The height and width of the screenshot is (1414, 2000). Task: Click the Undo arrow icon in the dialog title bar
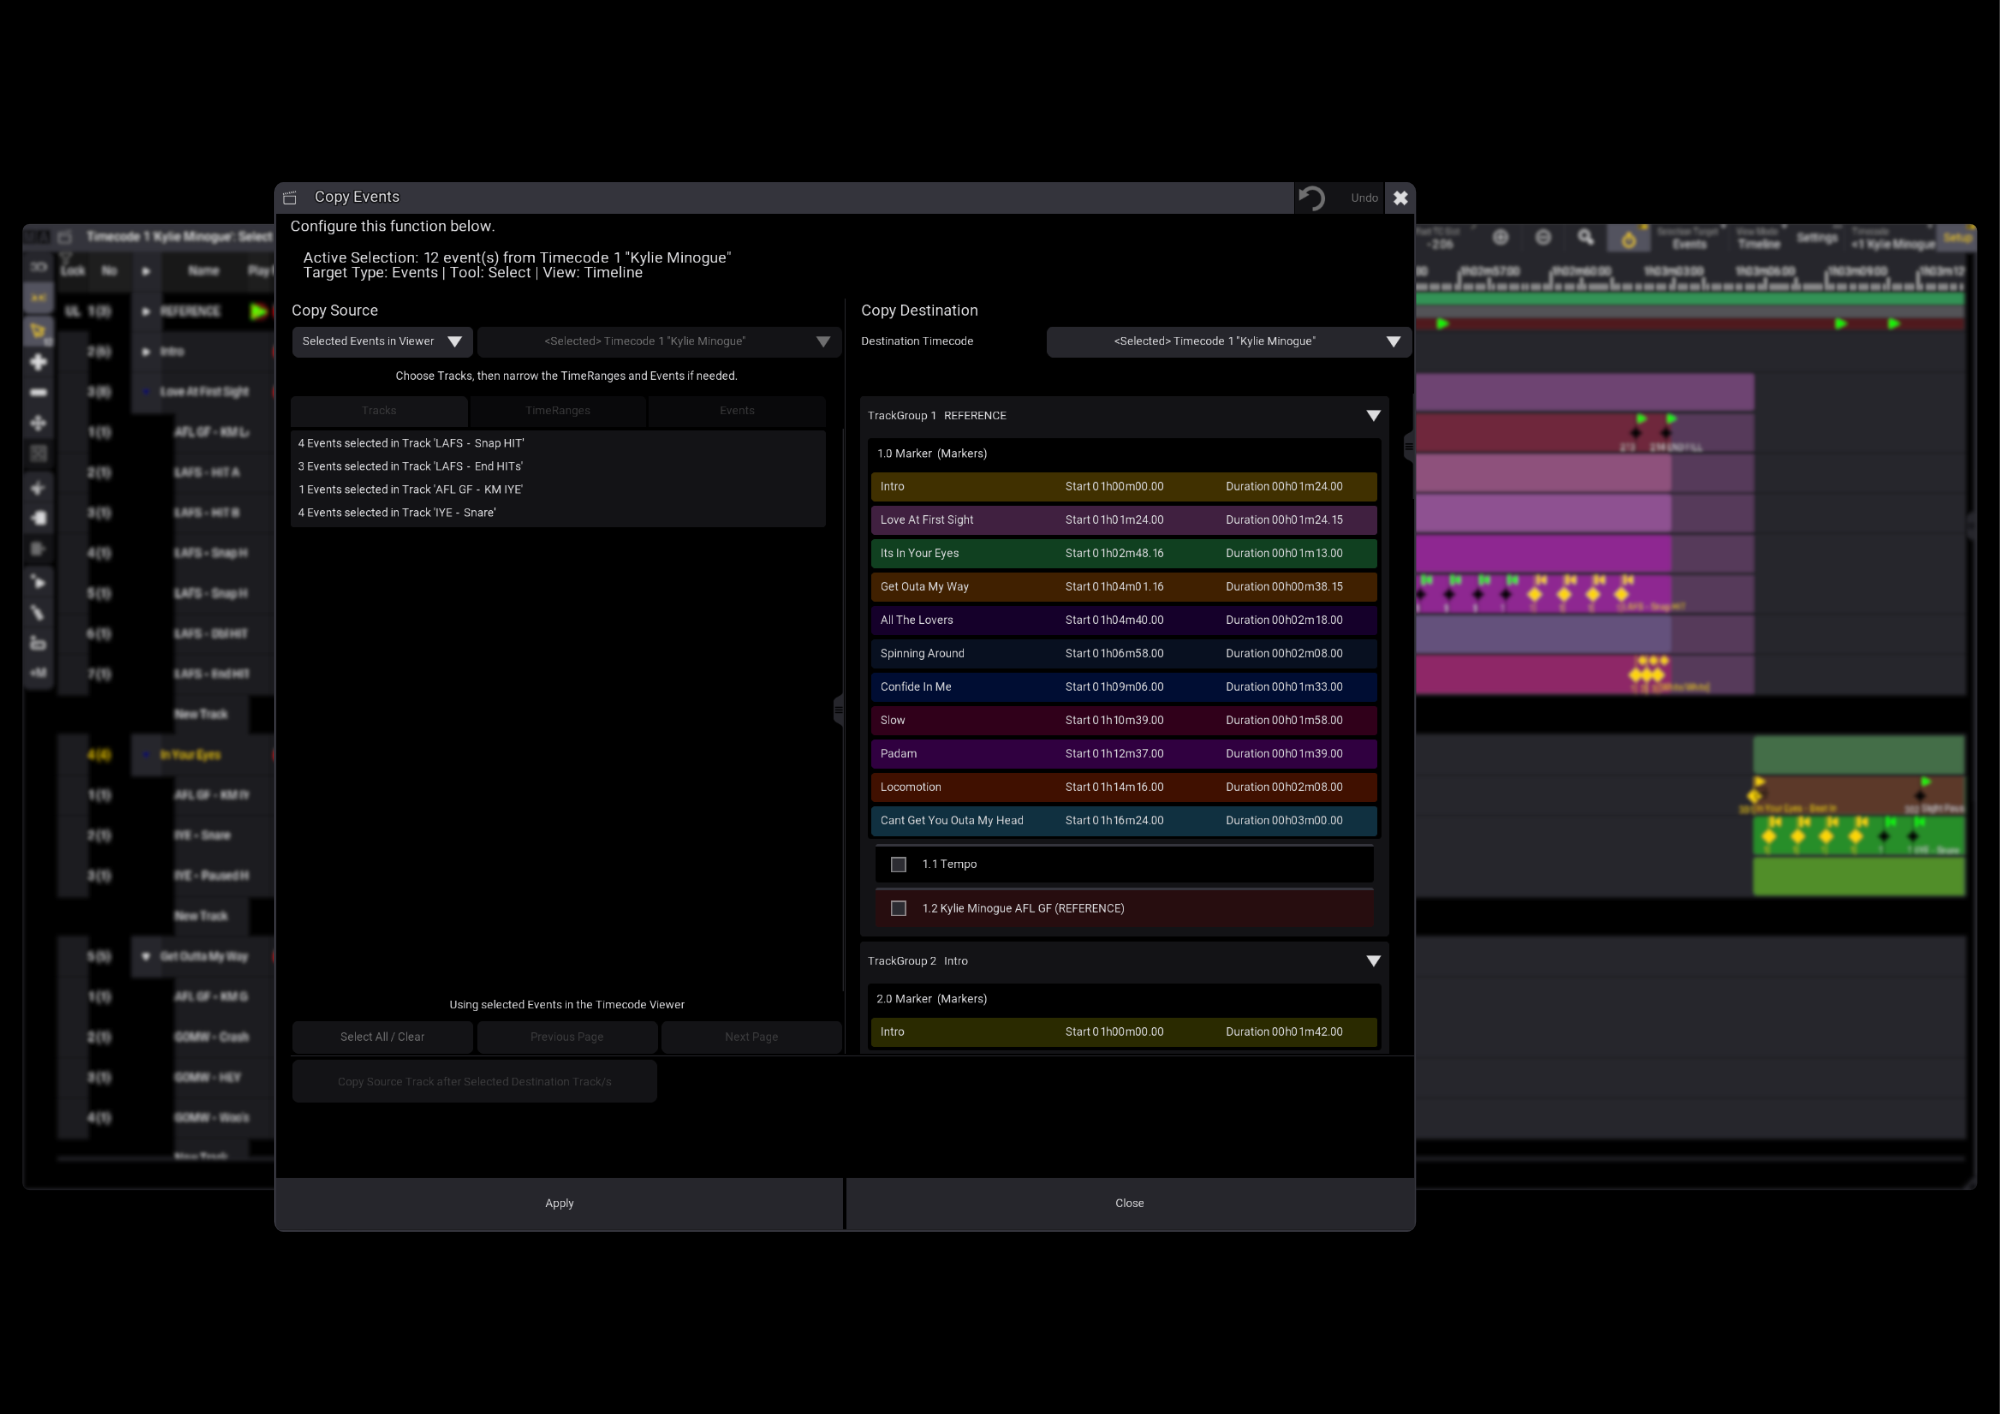pyautogui.click(x=1311, y=198)
